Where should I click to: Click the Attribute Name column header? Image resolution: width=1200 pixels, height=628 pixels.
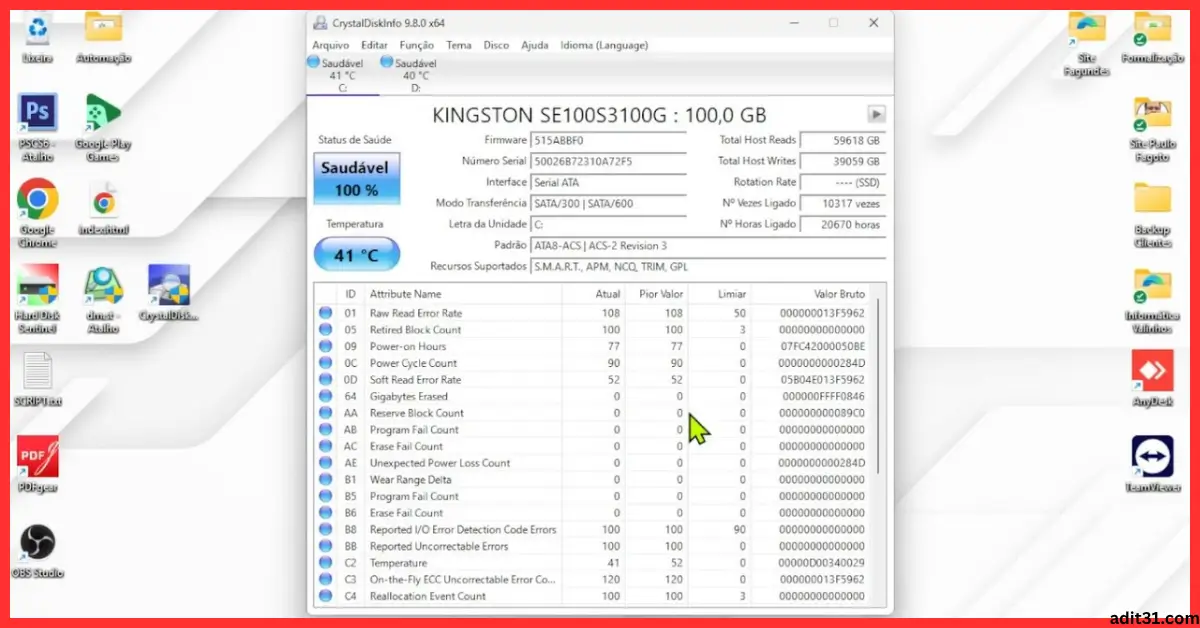pyautogui.click(x=462, y=294)
